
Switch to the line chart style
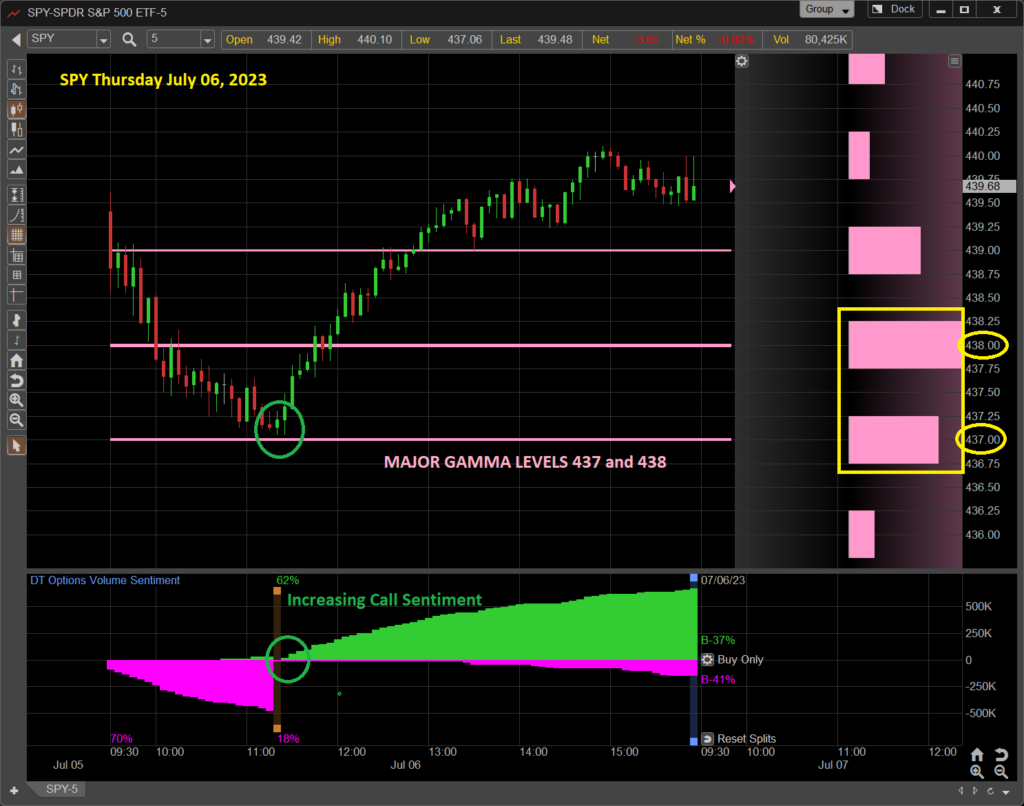pos(16,150)
